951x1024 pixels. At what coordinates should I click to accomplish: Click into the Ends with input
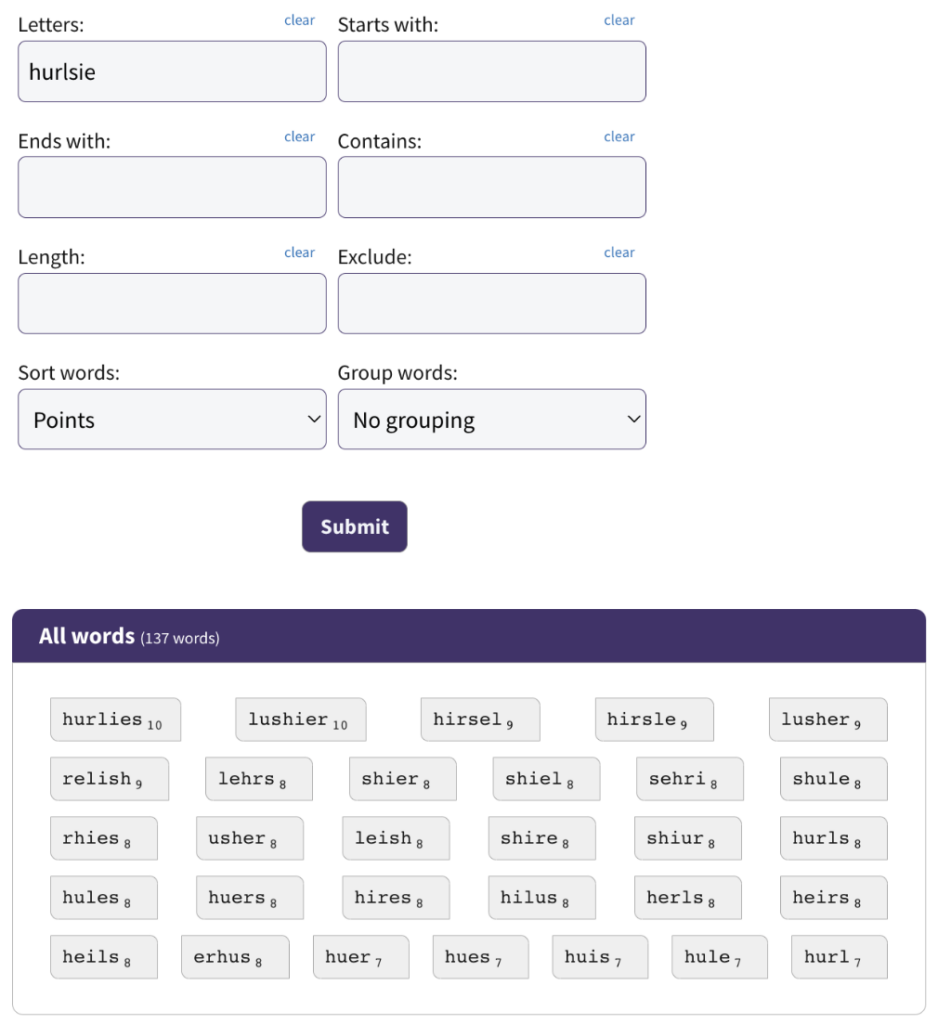172,187
